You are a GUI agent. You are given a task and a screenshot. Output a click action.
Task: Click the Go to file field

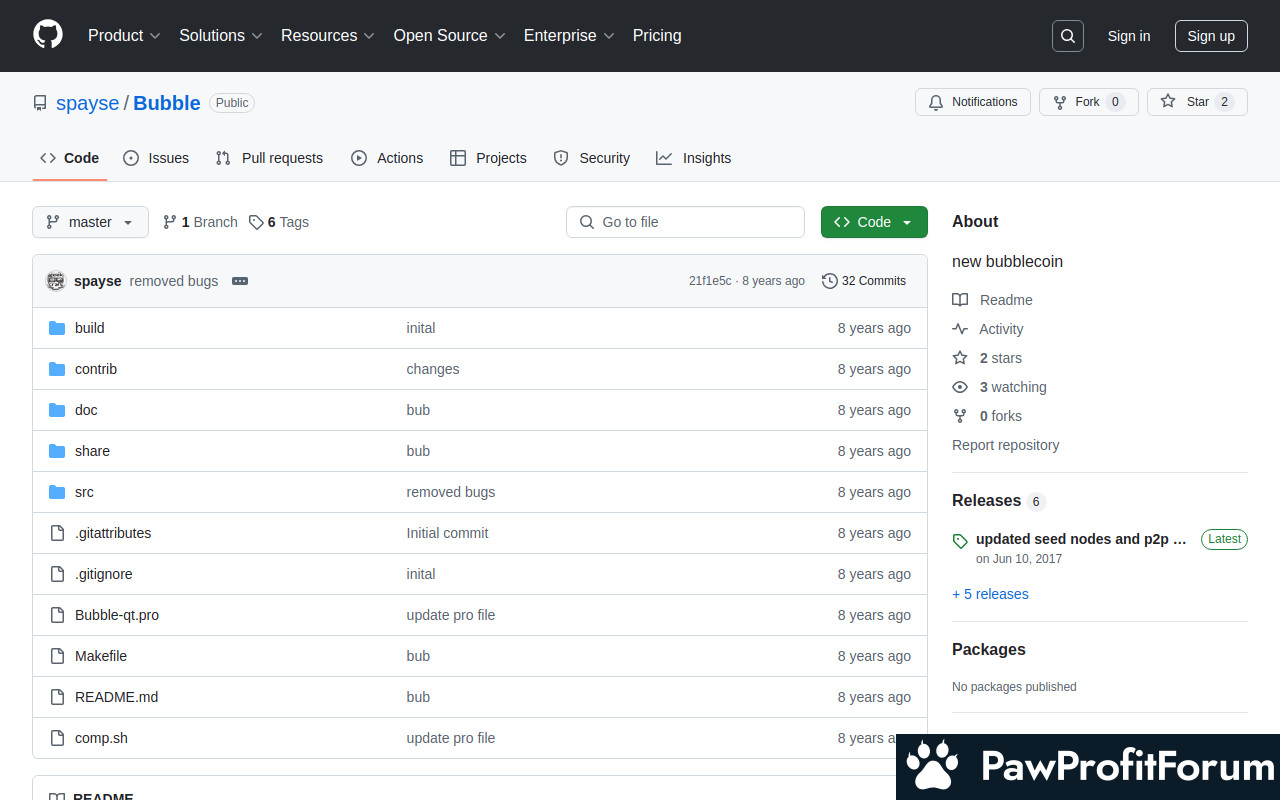point(685,222)
